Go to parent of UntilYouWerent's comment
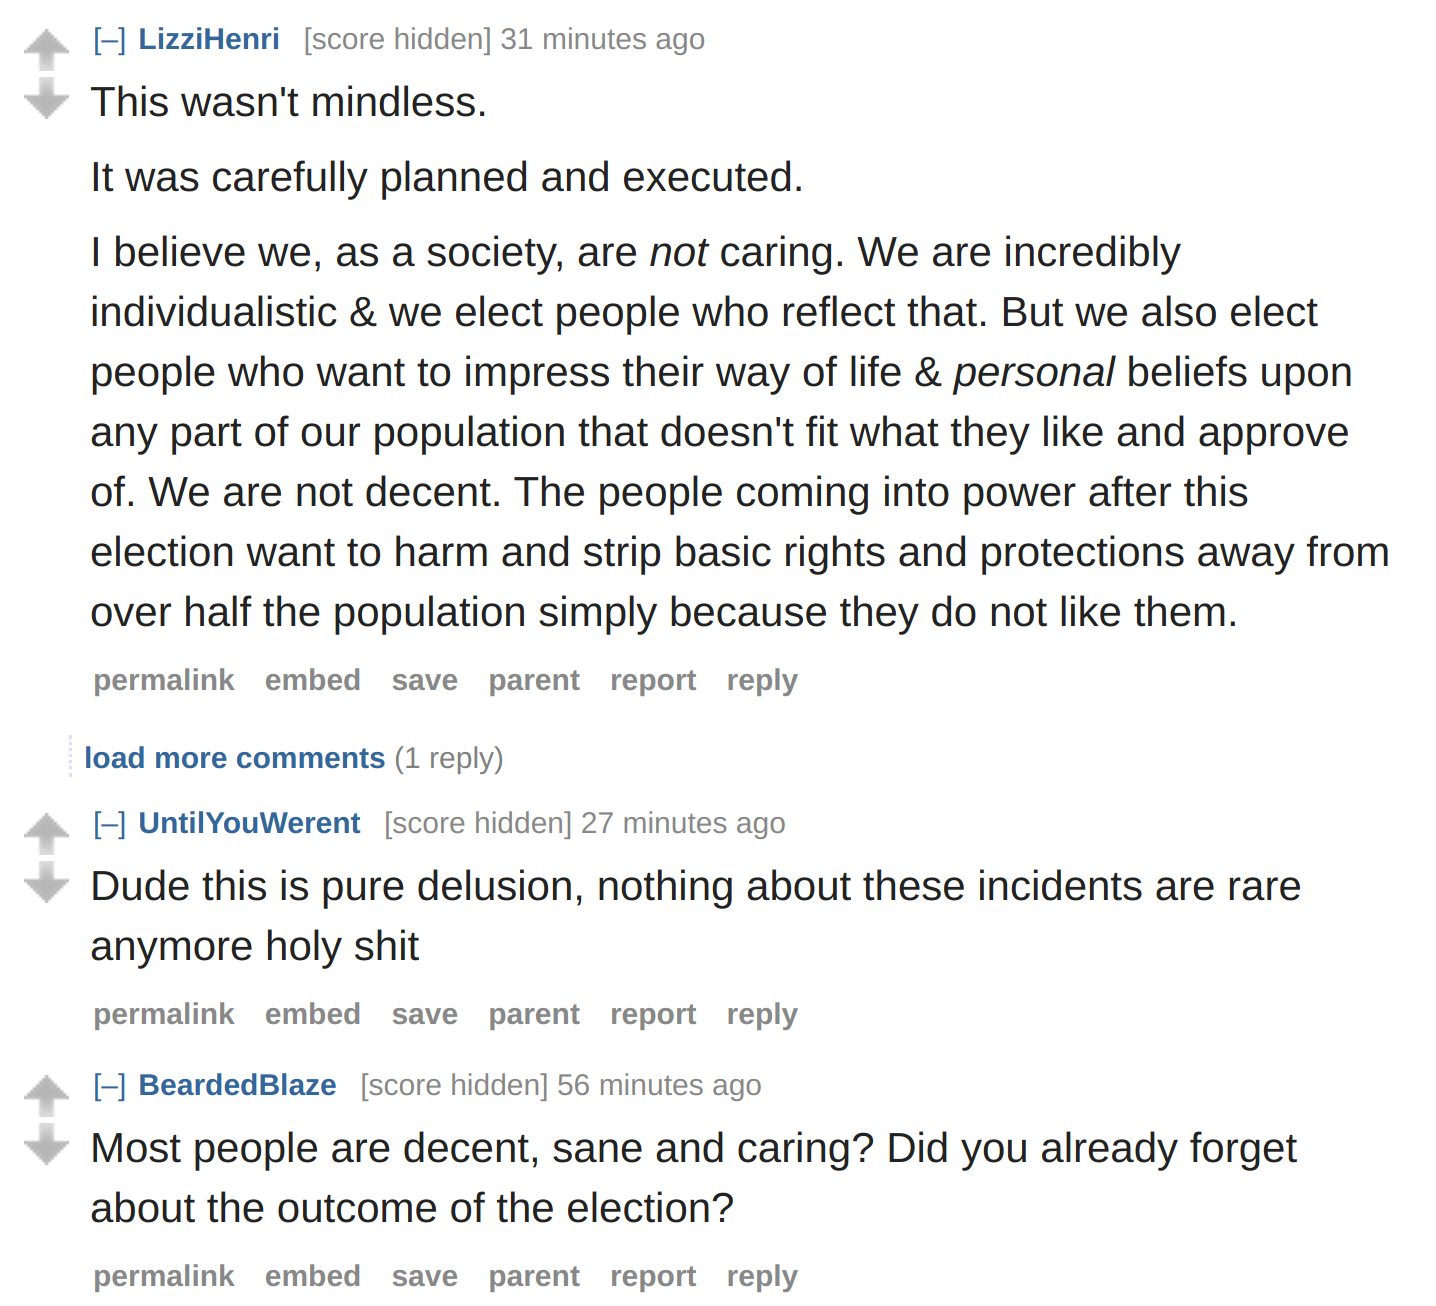 534,1015
